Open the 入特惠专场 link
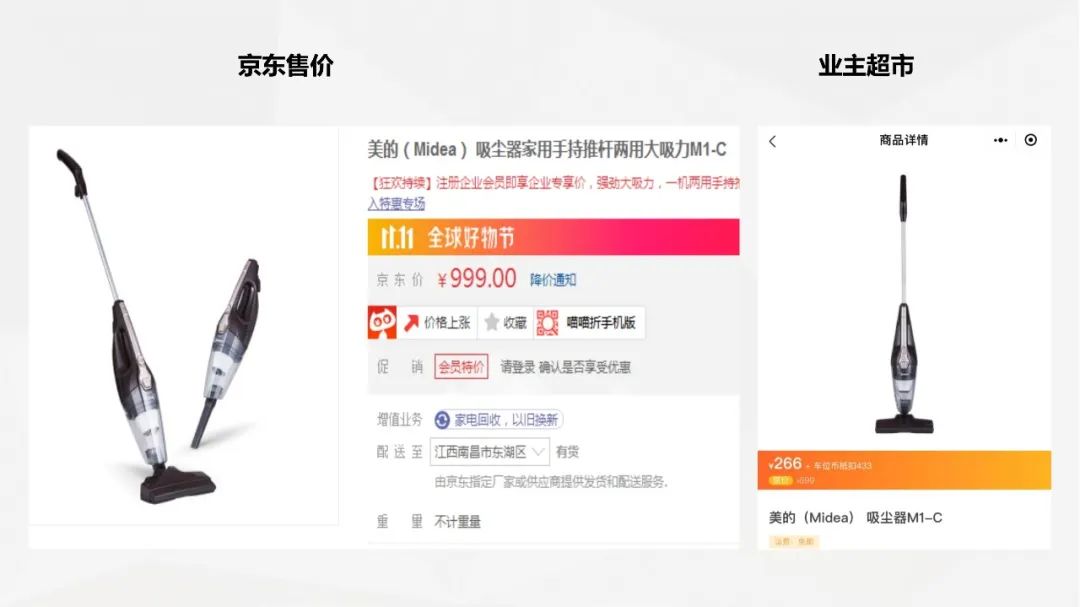Image resolution: width=1080 pixels, height=607 pixels. point(396,203)
